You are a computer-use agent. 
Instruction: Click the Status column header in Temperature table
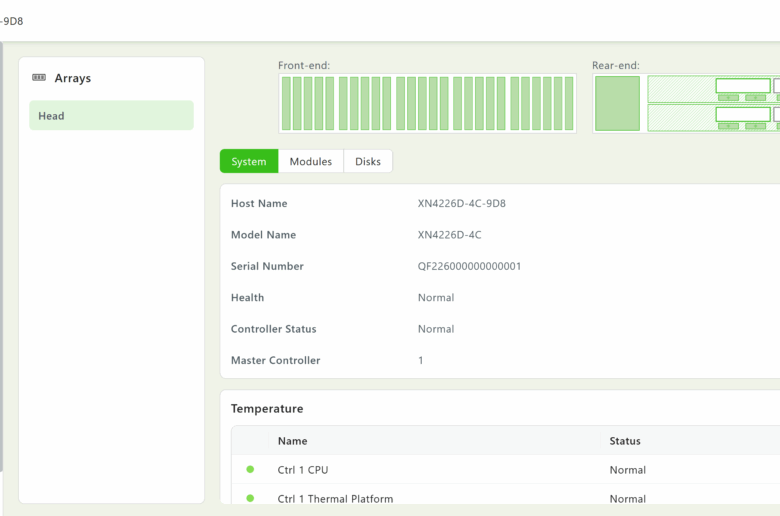click(625, 441)
